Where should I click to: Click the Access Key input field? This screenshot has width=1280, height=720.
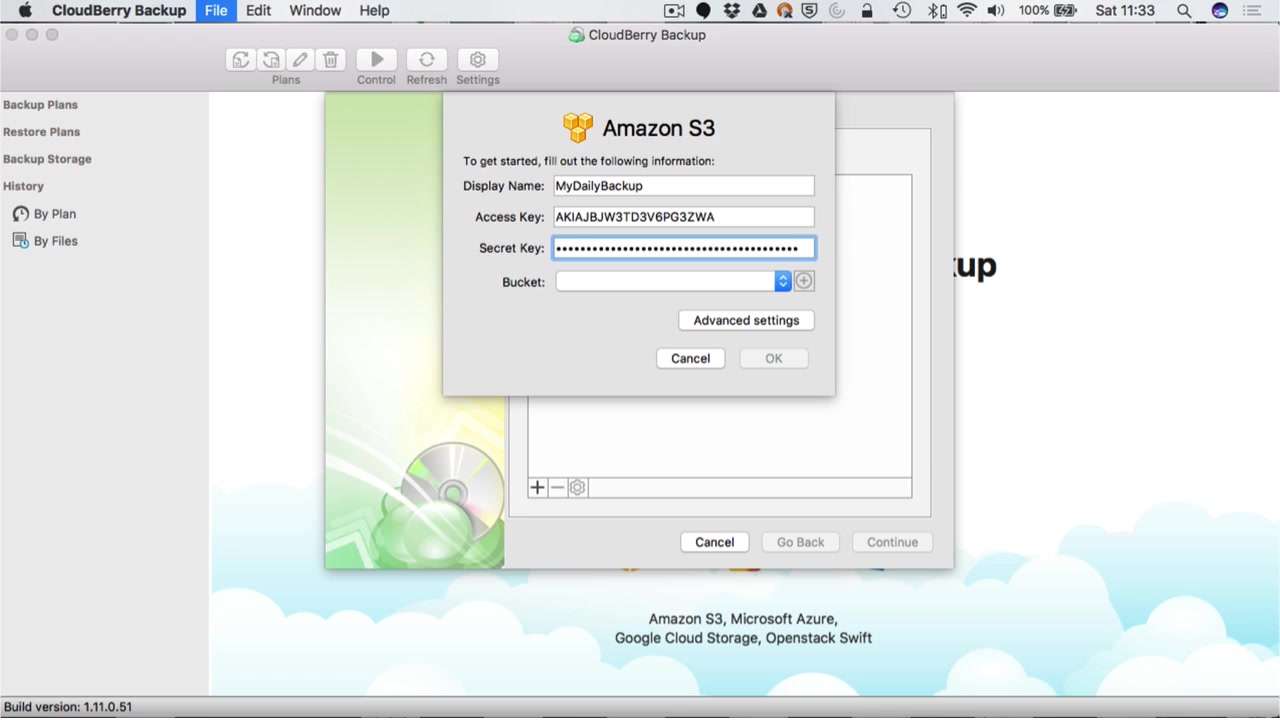click(684, 217)
